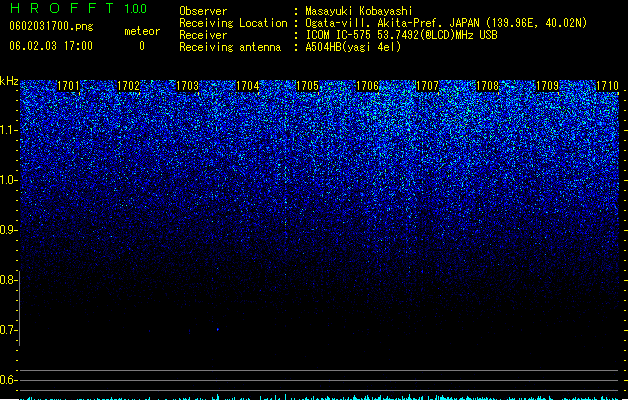
Task: Click the 1706 time marker
Action: pyautogui.click(x=368, y=86)
